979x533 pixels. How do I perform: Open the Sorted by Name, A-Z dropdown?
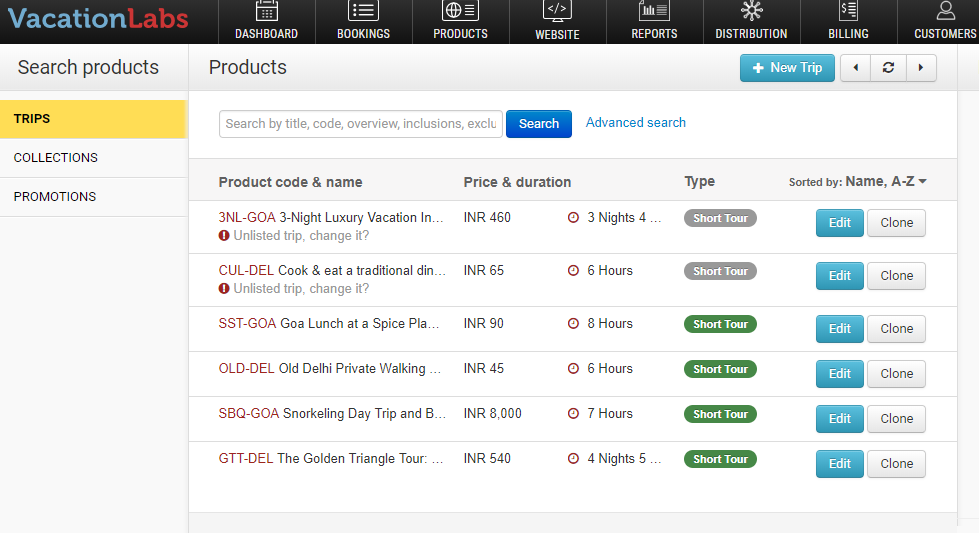[885, 182]
